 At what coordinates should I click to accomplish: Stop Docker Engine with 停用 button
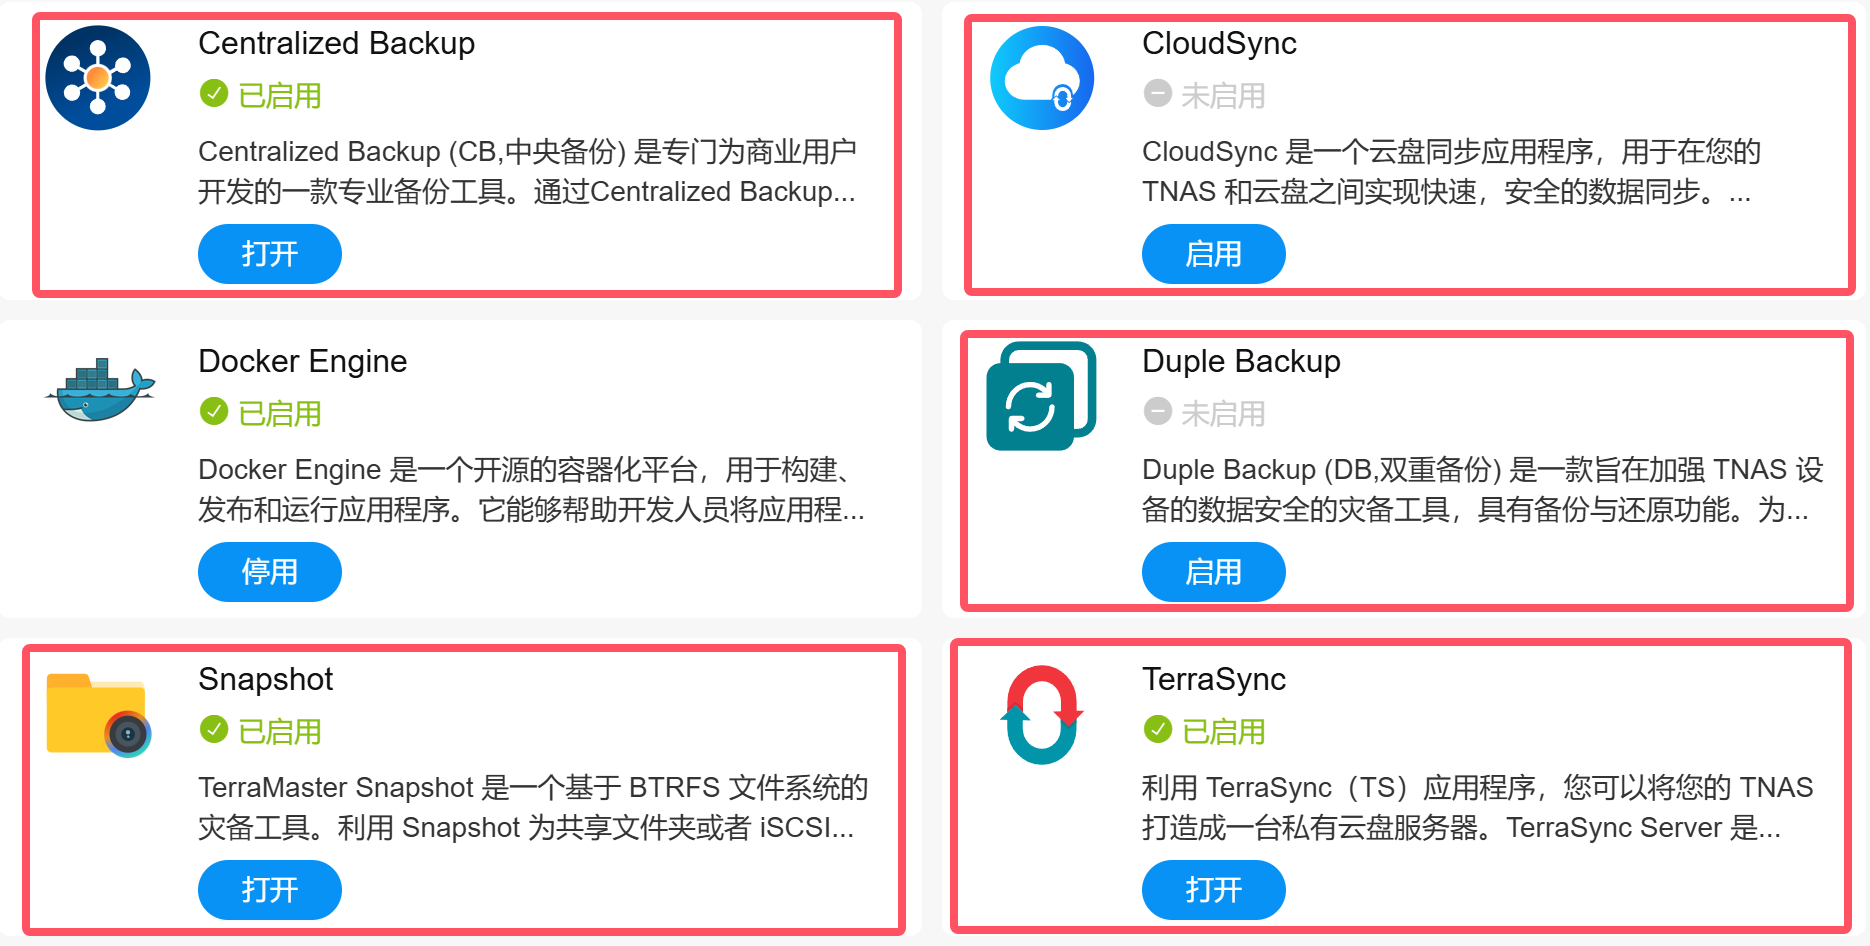[x=270, y=572]
